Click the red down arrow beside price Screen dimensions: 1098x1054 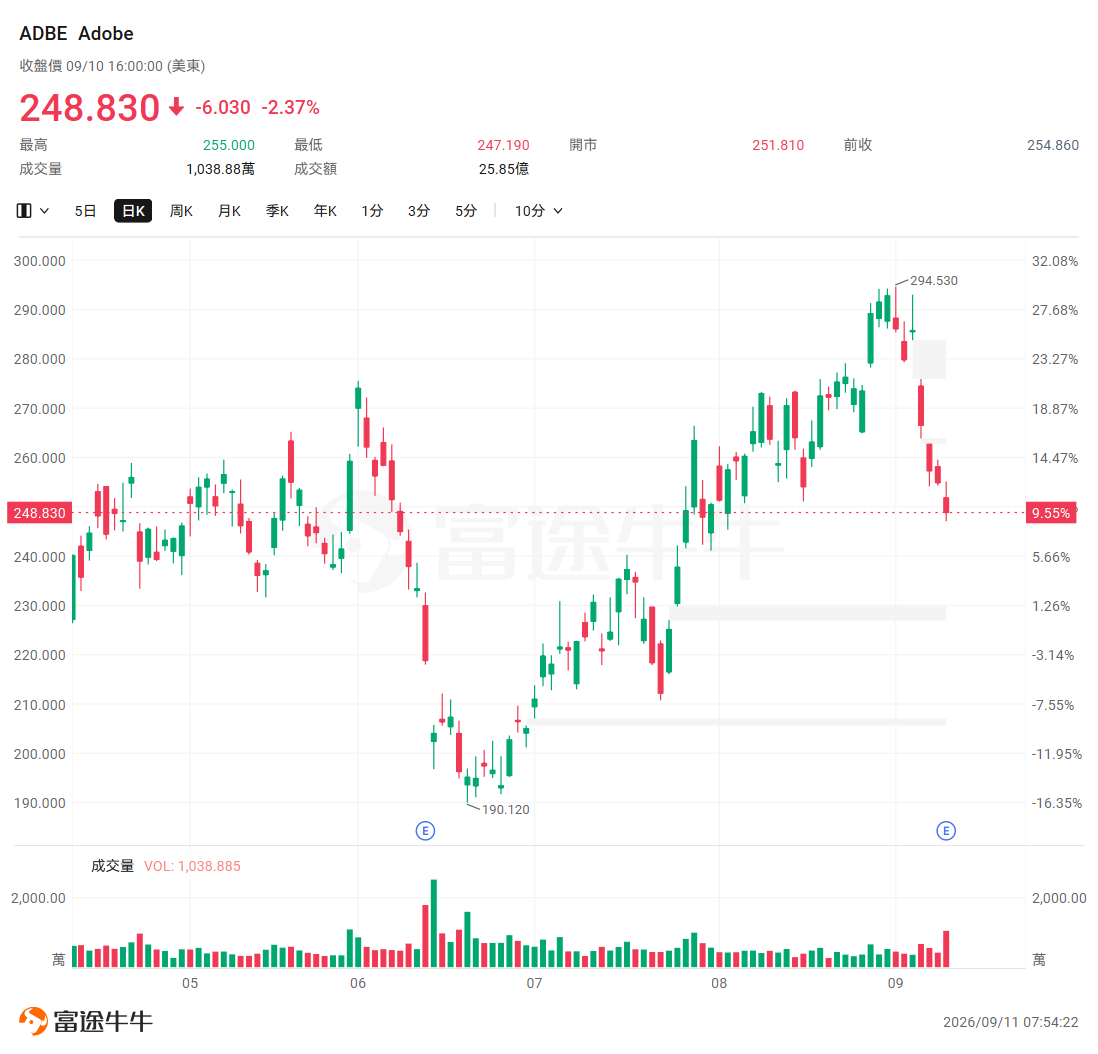176,107
